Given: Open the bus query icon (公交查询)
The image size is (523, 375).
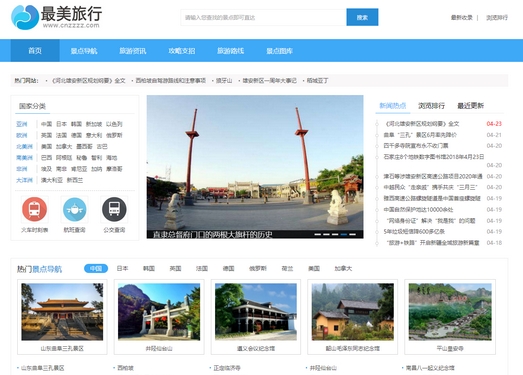Looking at the screenshot, I should point(114,209).
